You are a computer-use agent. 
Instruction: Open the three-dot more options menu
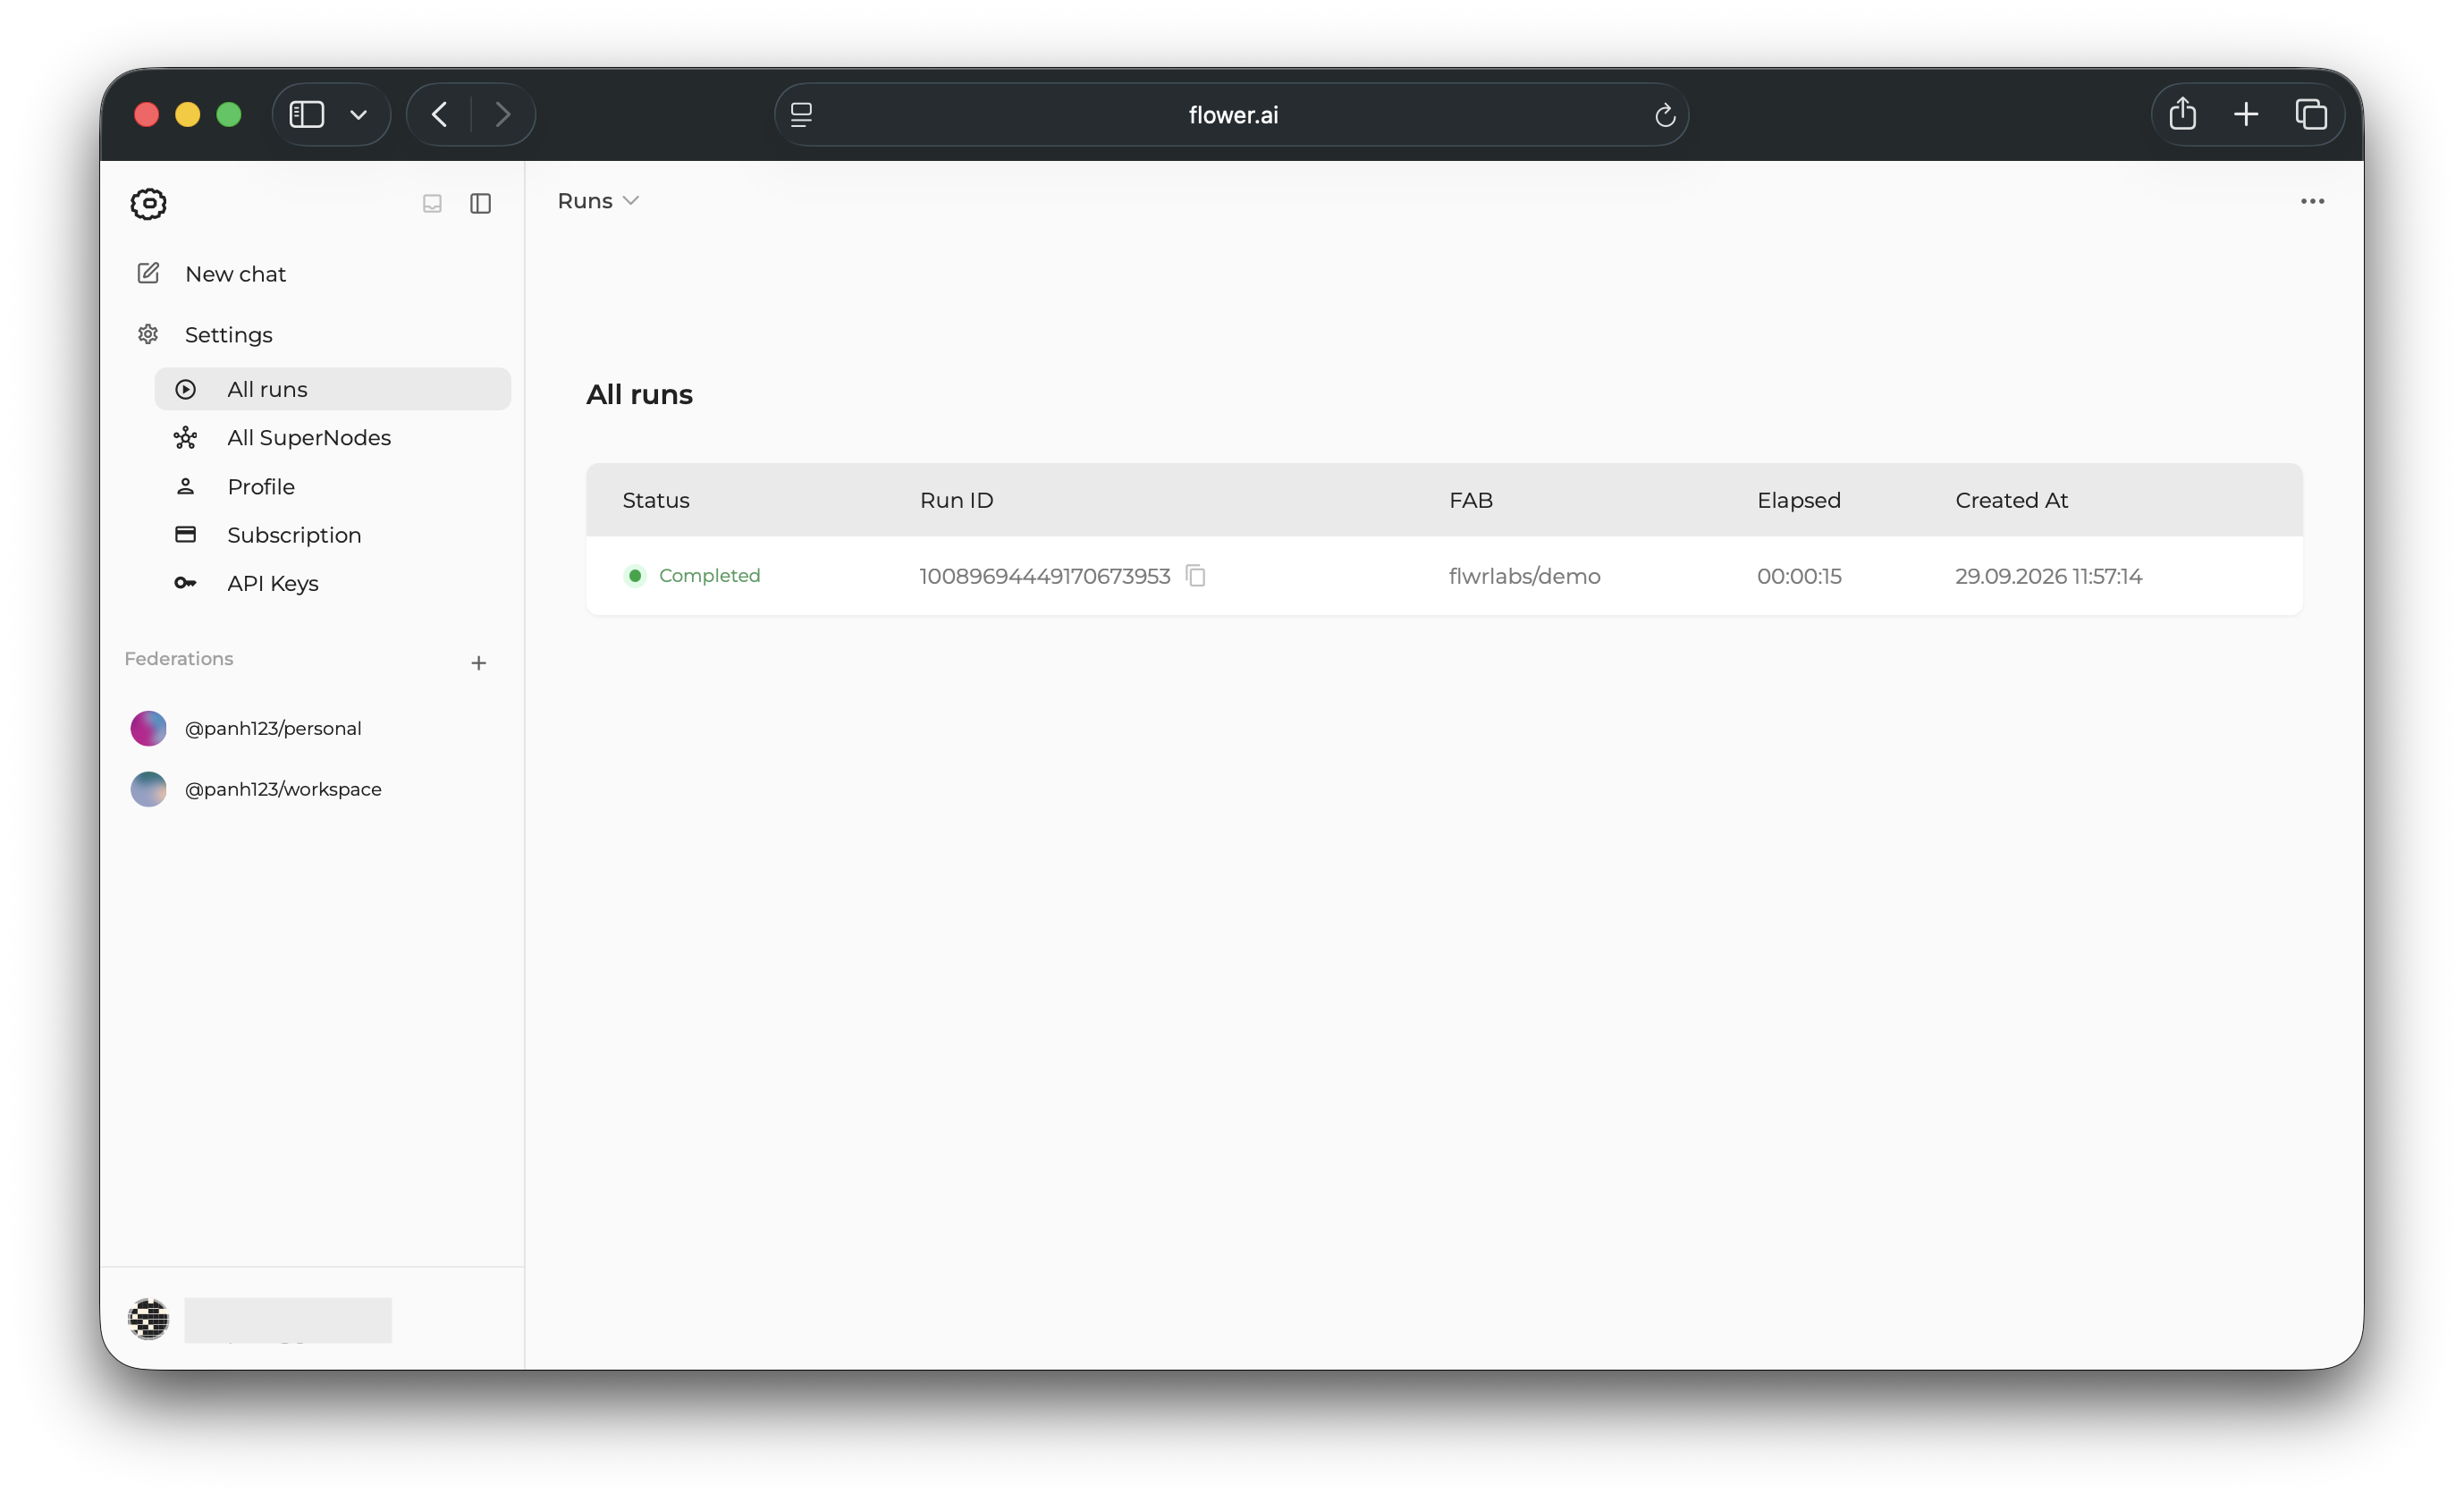pyautogui.click(x=2312, y=202)
